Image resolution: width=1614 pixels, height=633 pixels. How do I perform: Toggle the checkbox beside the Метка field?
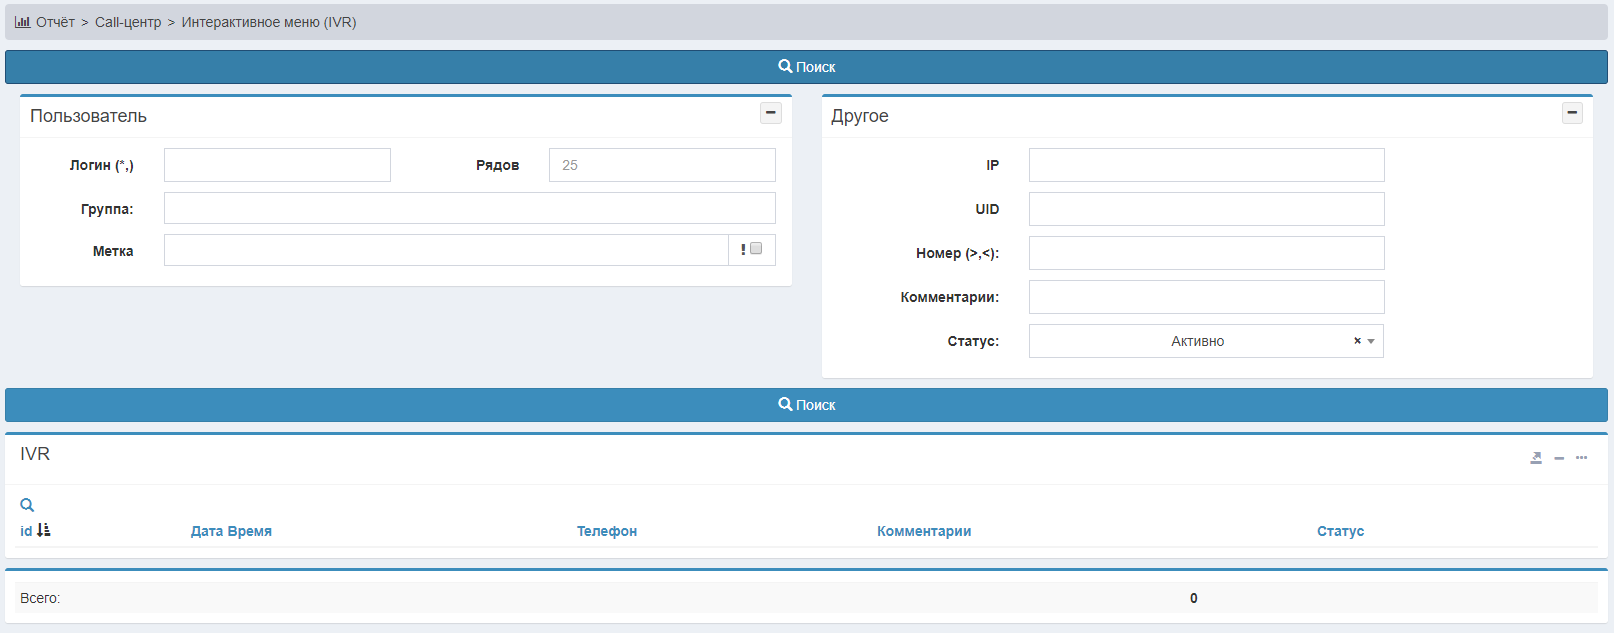[756, 249]
